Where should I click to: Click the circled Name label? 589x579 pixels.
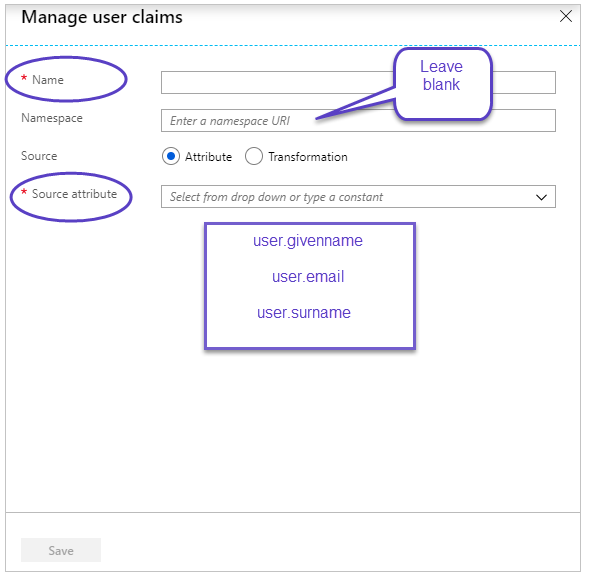point(48,80)
